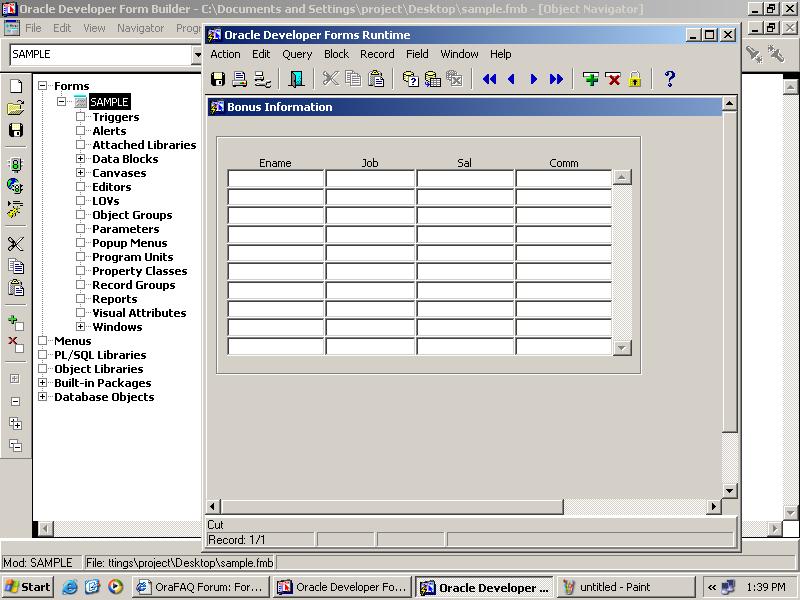Click the padlock Lock Record icon
Screen dimensions: 800x600
(x=635, y=79)
